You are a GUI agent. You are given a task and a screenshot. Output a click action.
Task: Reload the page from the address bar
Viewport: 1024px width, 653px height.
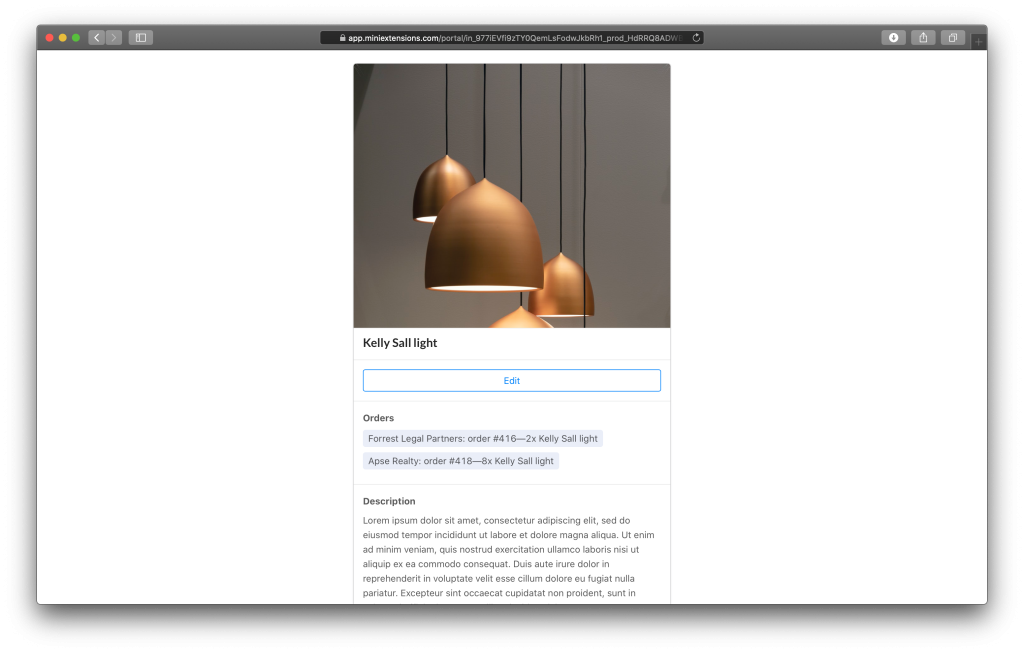pos(696,38)
